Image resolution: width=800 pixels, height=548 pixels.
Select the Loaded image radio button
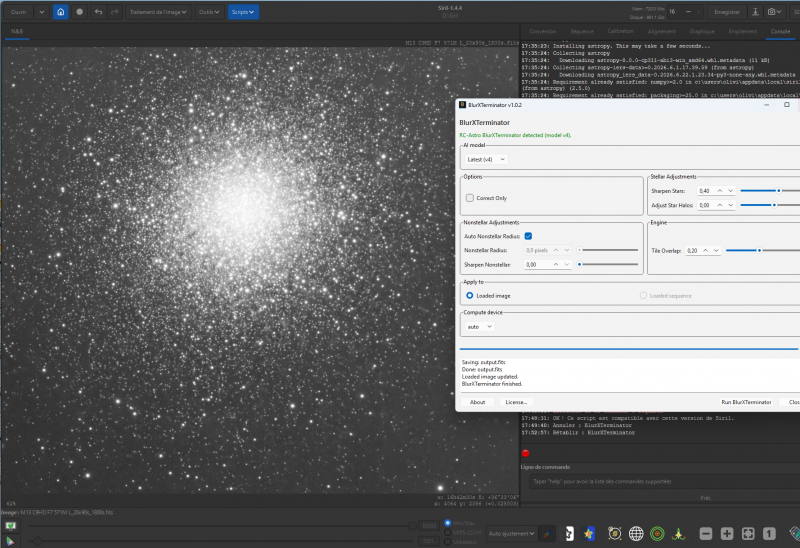tap(470, 296)
